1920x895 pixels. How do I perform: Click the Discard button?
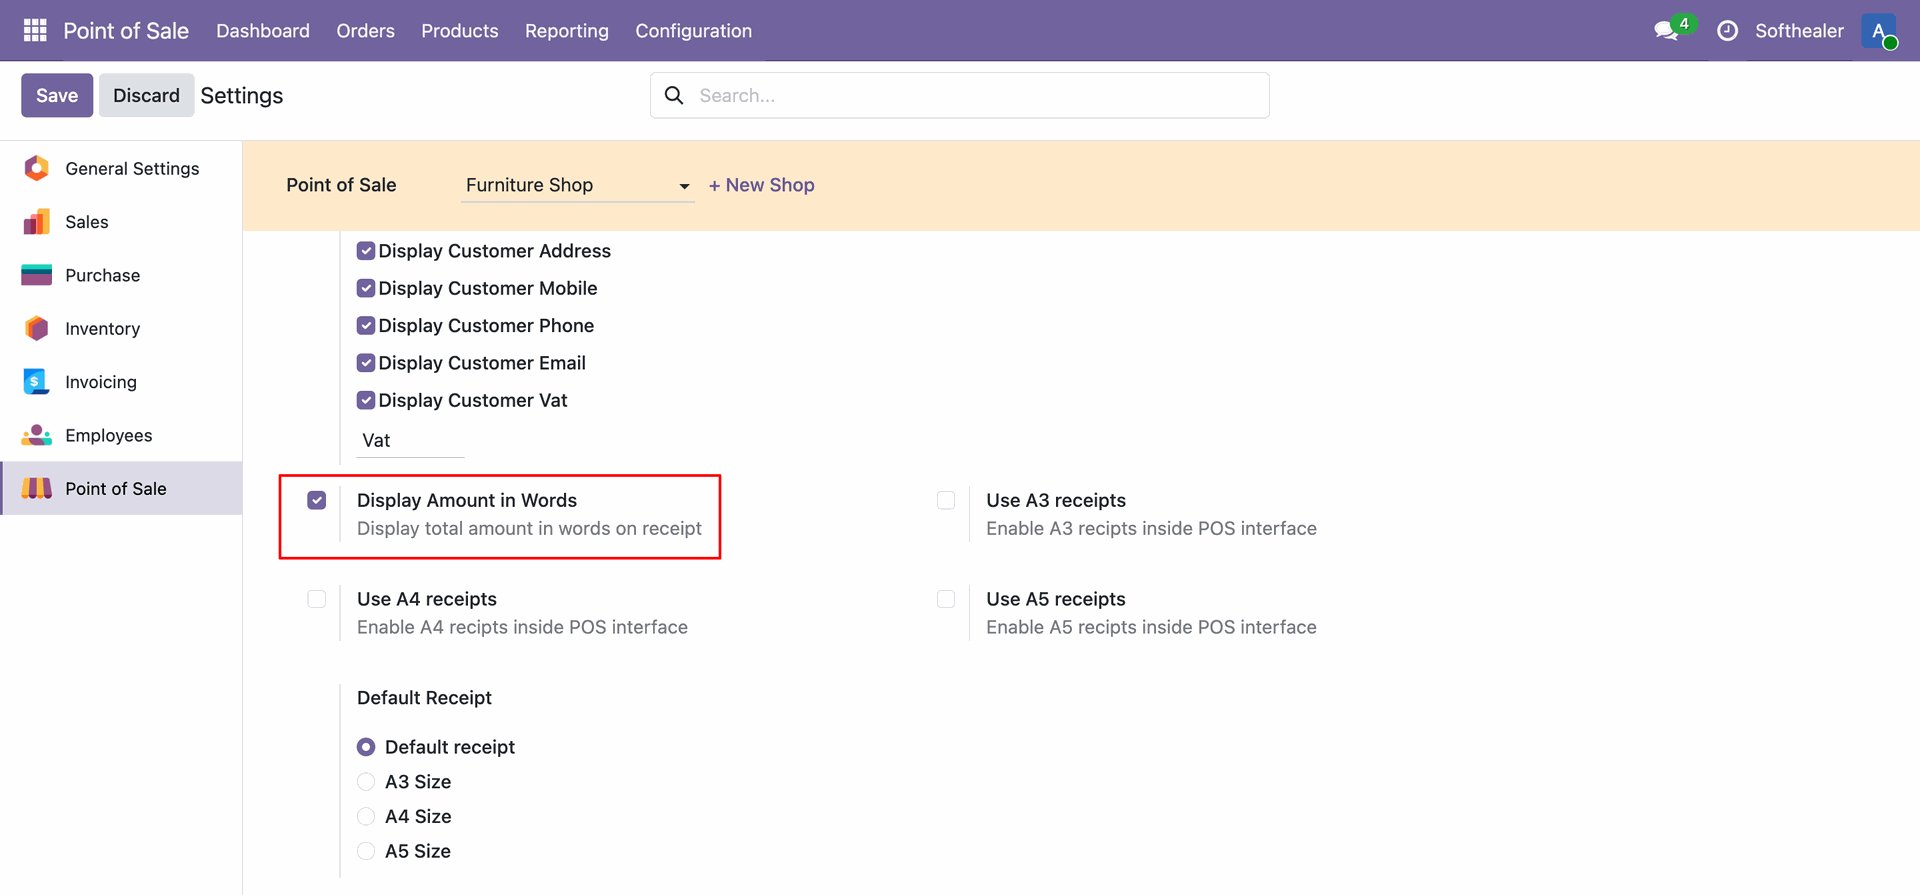pyautogui.click(x=146, y=95)
